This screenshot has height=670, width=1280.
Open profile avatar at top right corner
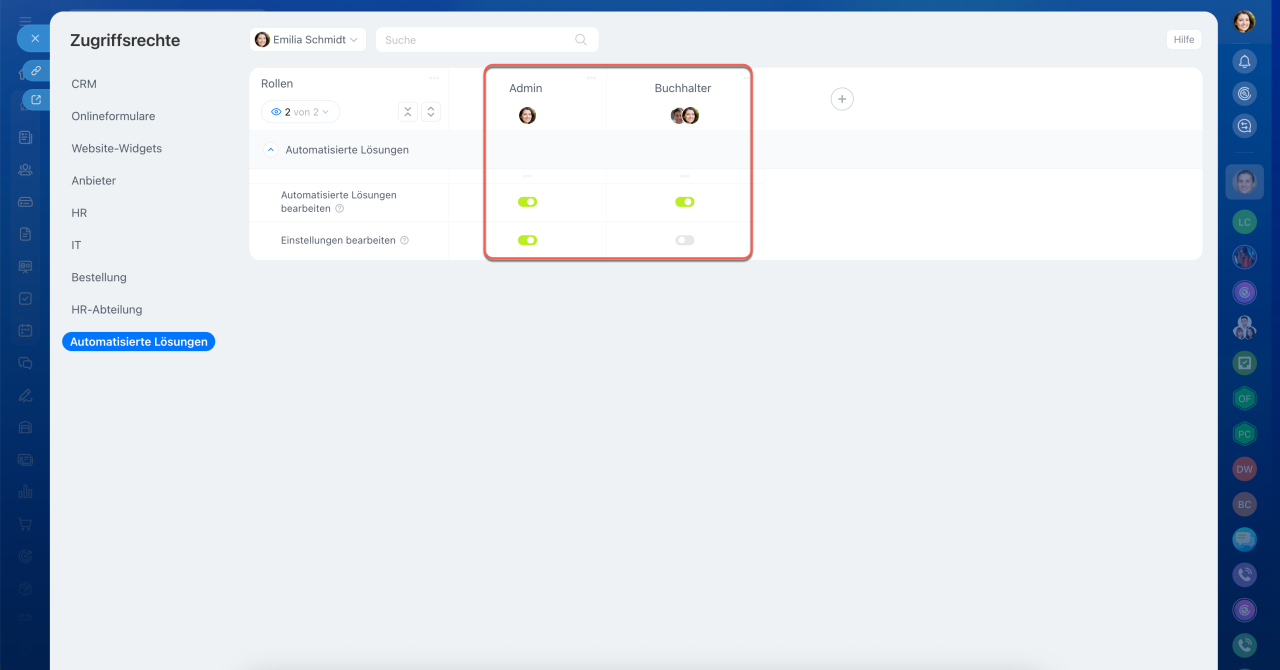point(1244,21)
